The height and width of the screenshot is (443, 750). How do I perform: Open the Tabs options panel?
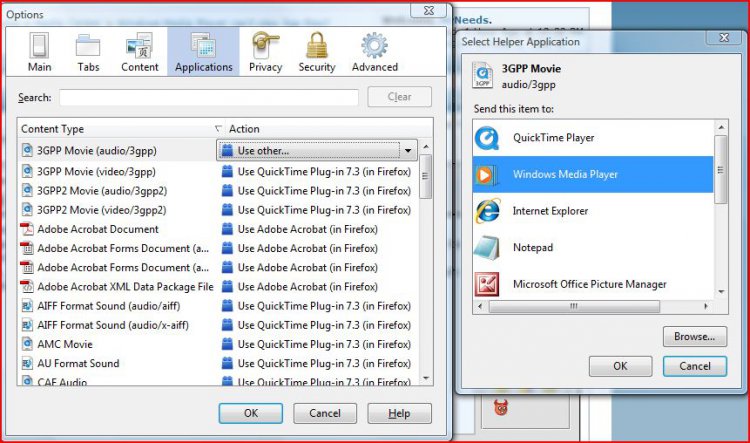88,52
